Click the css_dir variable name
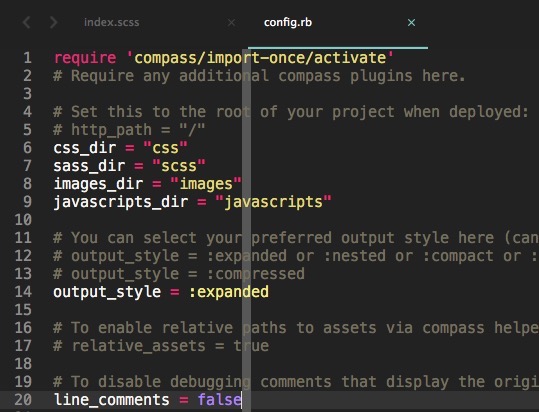 [85, 148]
